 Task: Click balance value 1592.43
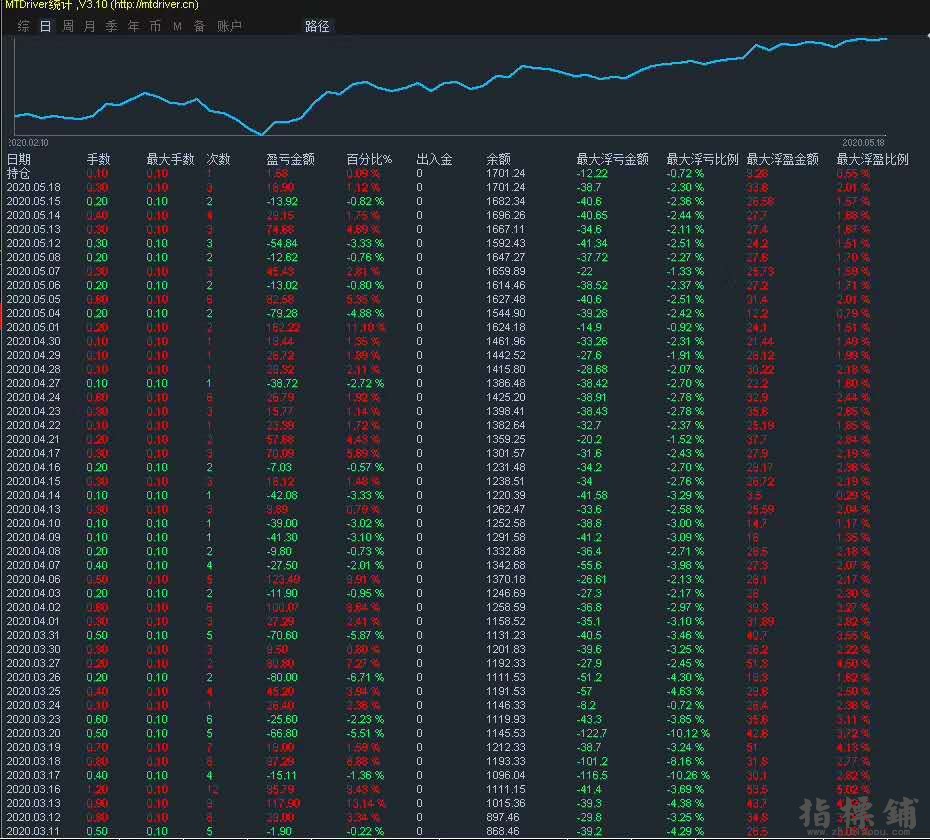505,243
